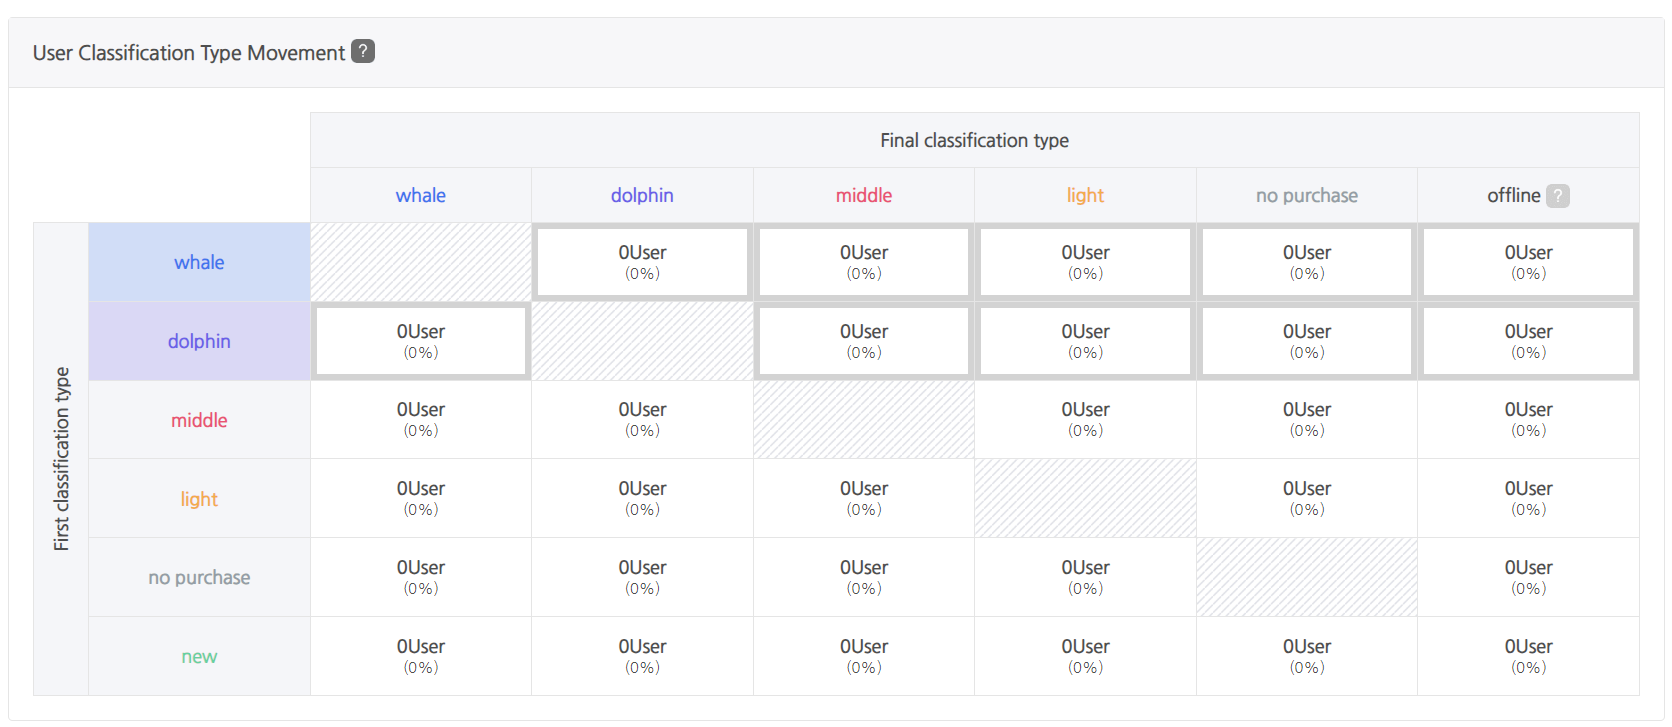Select the no purchase column header
The image size is (1672, 727).
(x=1307, y=196)
